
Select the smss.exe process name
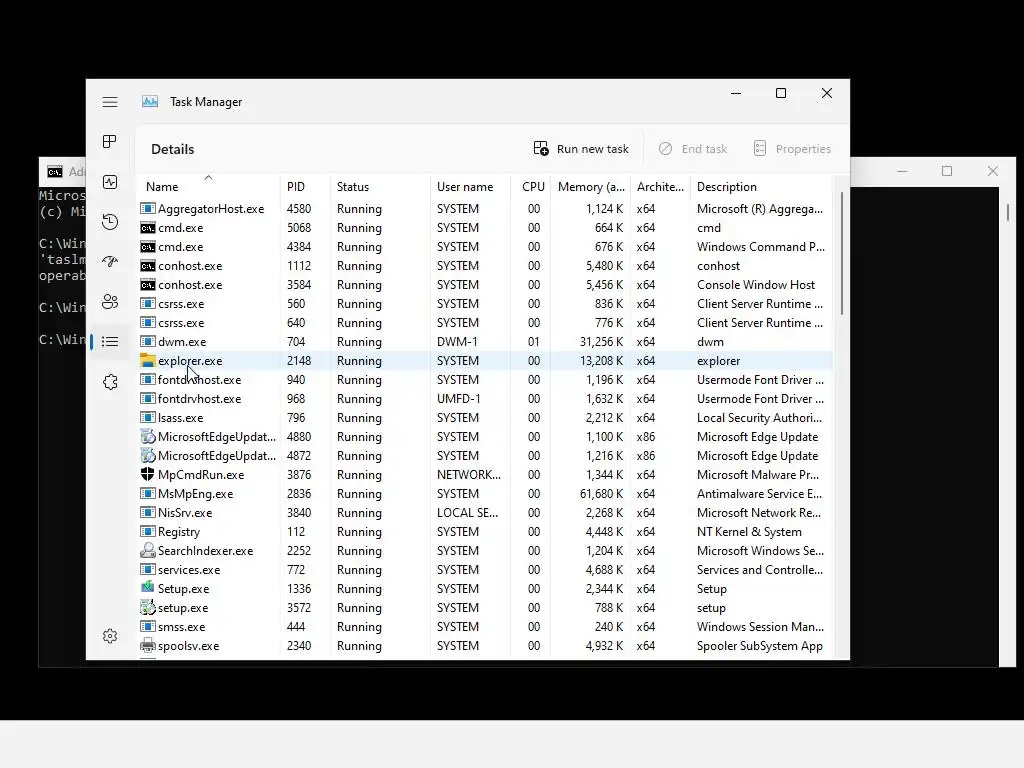click(182, 627)
